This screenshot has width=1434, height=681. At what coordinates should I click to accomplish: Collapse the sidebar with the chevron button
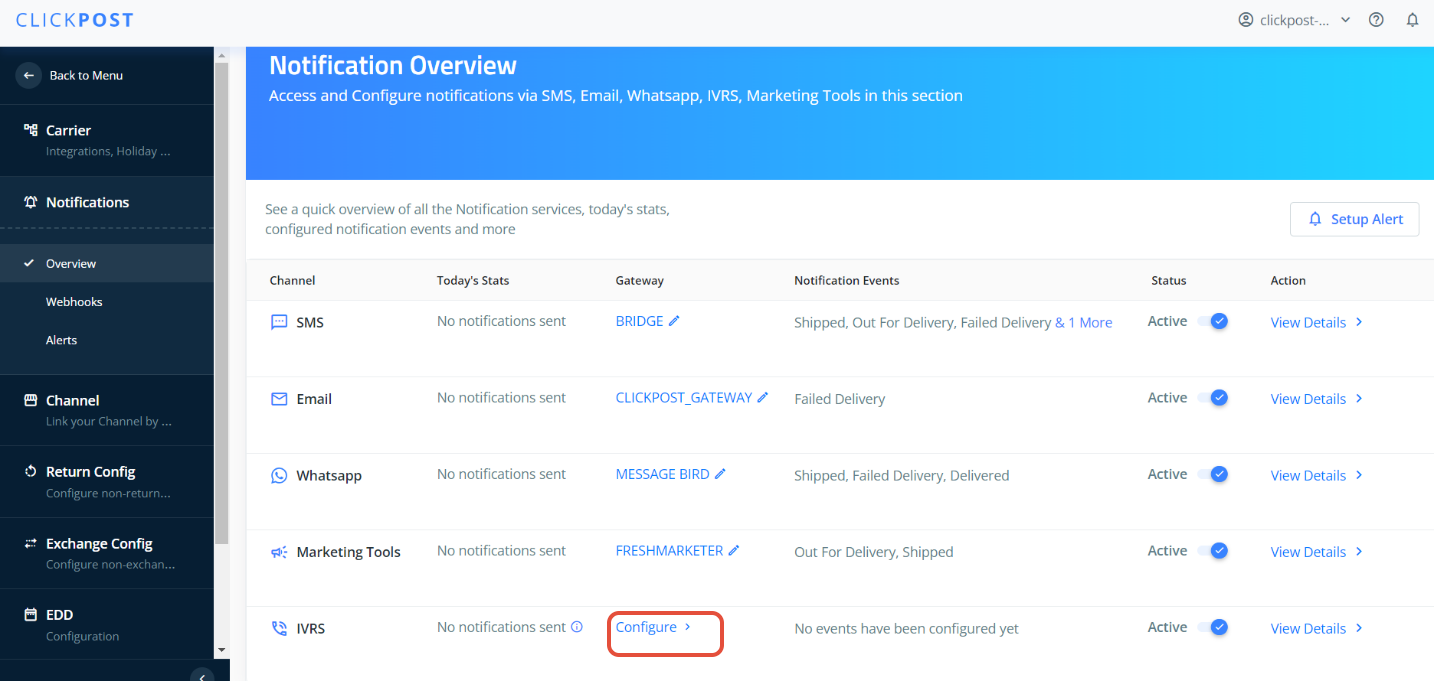point(202,677)
